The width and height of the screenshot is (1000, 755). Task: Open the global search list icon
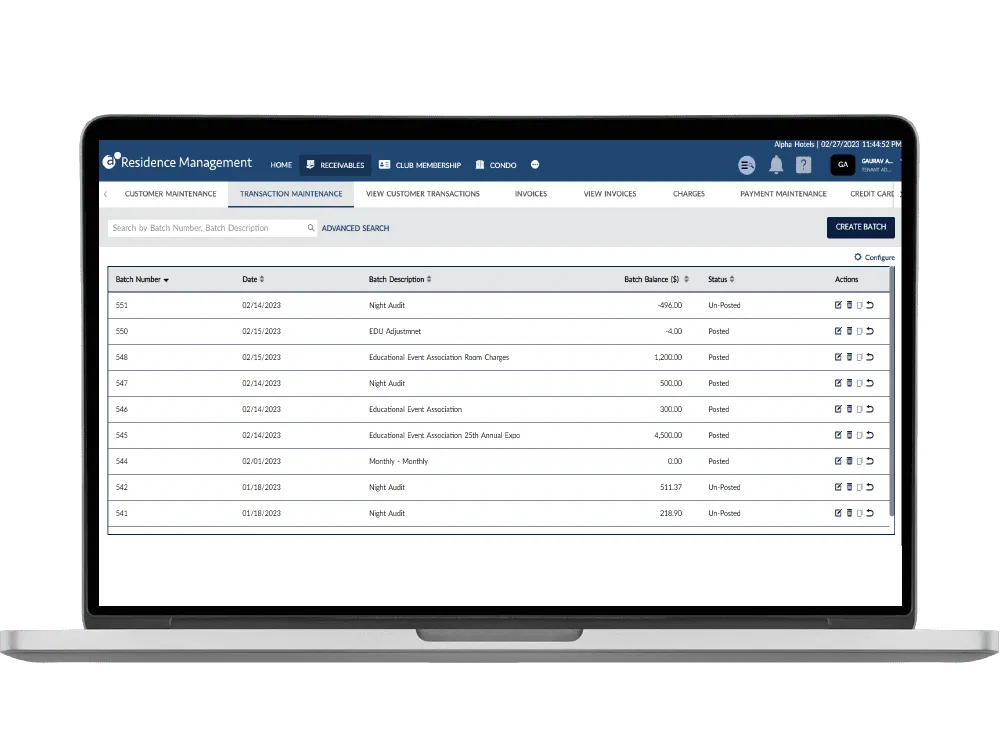[747, 165]
